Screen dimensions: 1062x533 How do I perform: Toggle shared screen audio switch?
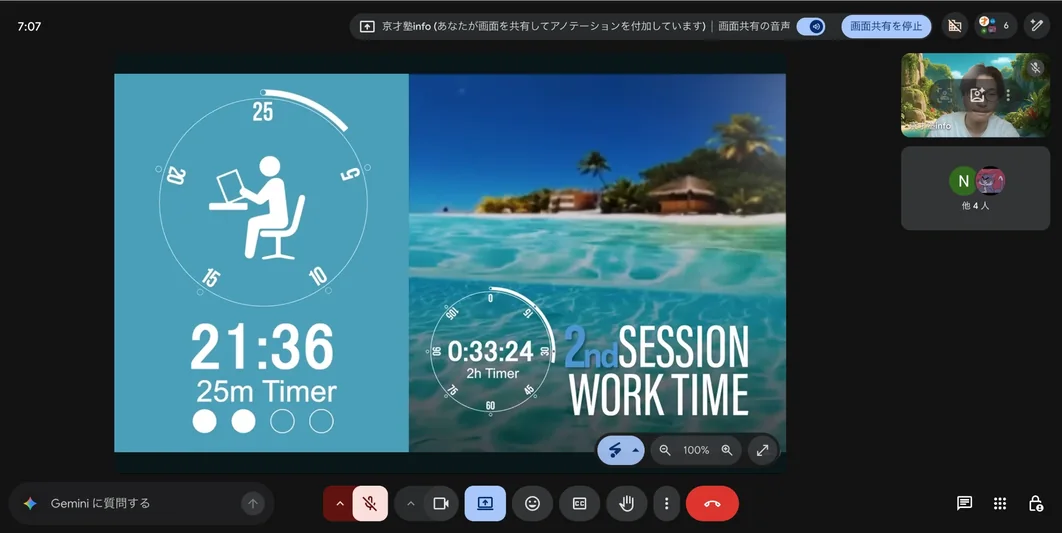coord(811,26)
